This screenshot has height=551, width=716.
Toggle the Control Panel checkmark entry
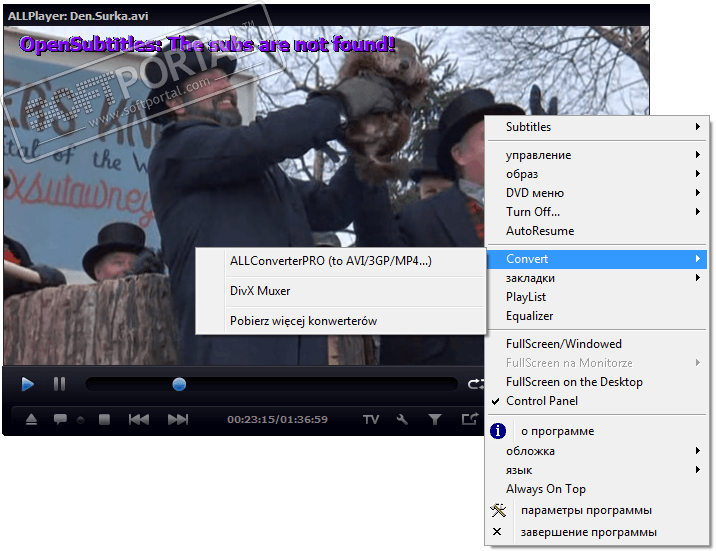[597, 401]
